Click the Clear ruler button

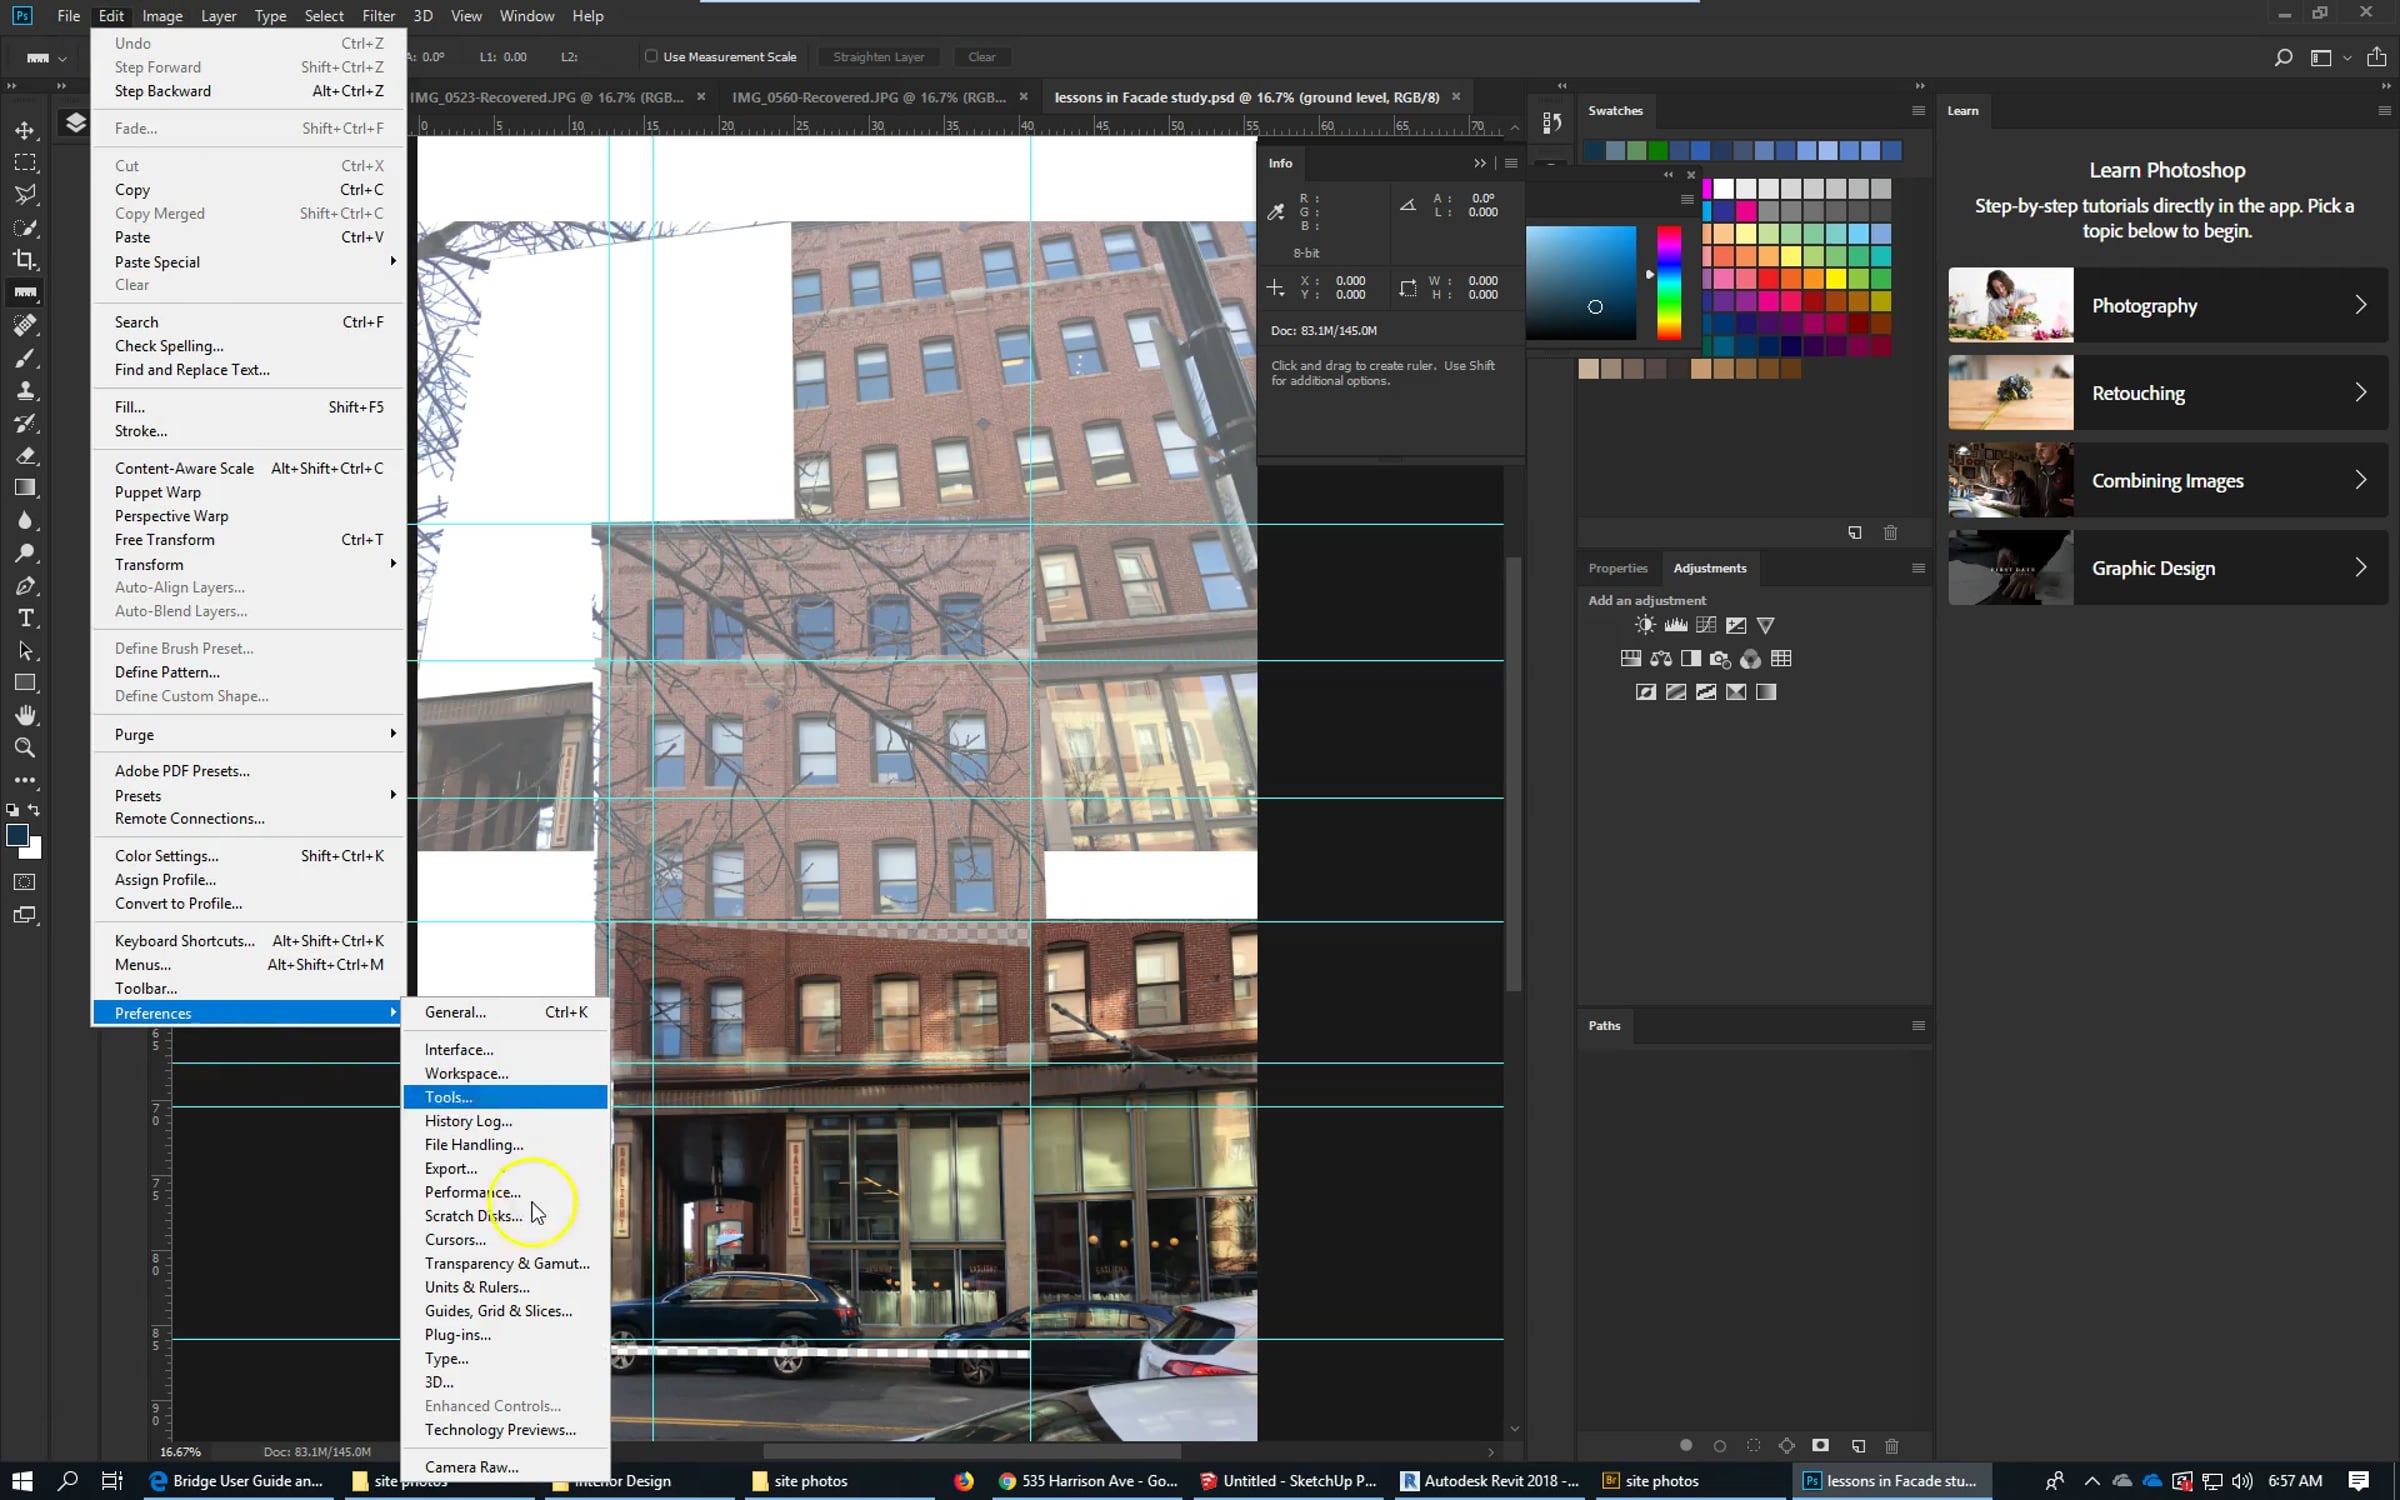(981, 57)
